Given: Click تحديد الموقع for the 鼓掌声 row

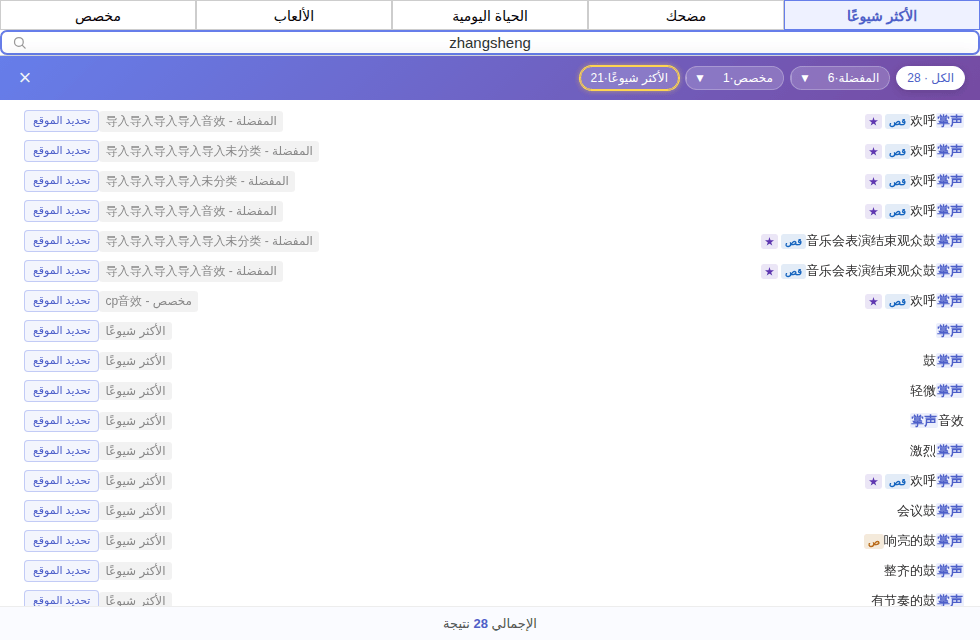Looking at the screenshot, I should (x=61, y=361).
